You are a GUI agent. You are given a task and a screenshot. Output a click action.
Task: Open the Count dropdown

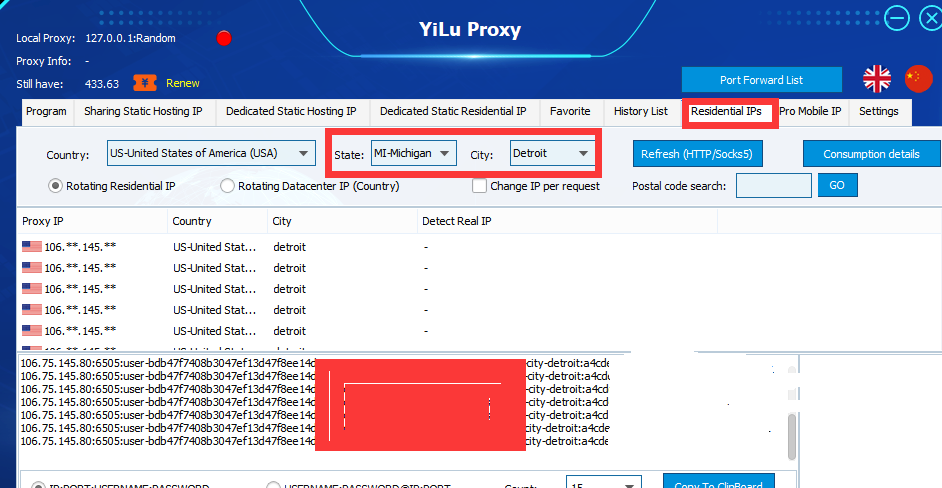(604, 482)
